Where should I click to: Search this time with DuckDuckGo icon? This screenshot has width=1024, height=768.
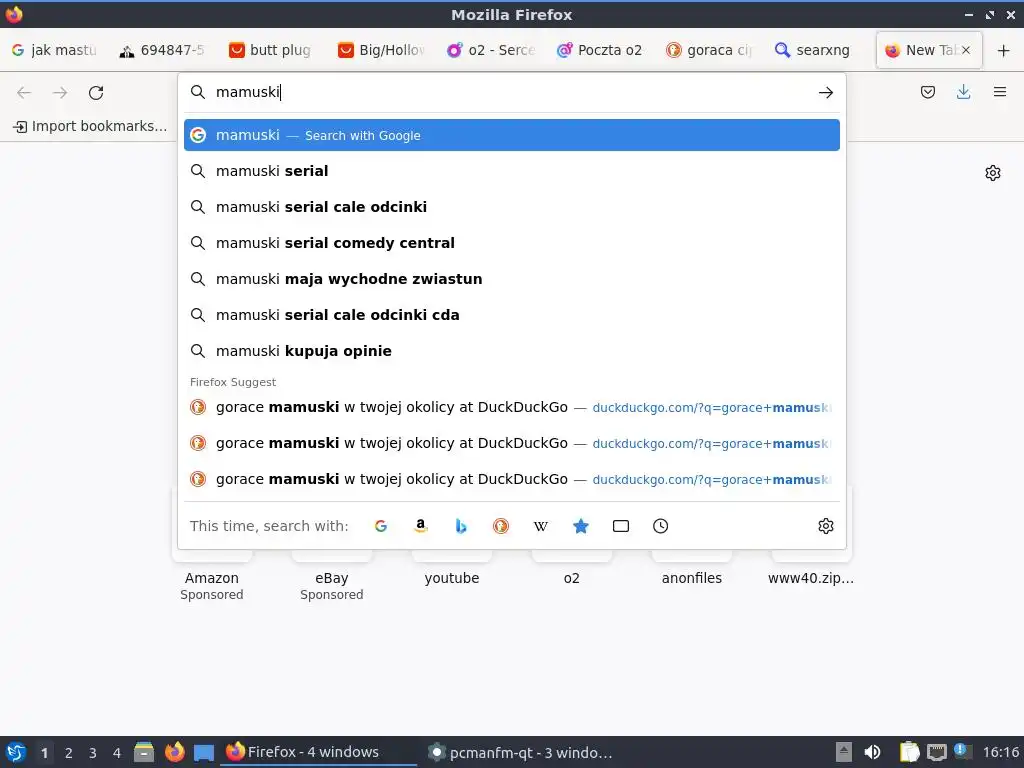[x=501, y=526]
